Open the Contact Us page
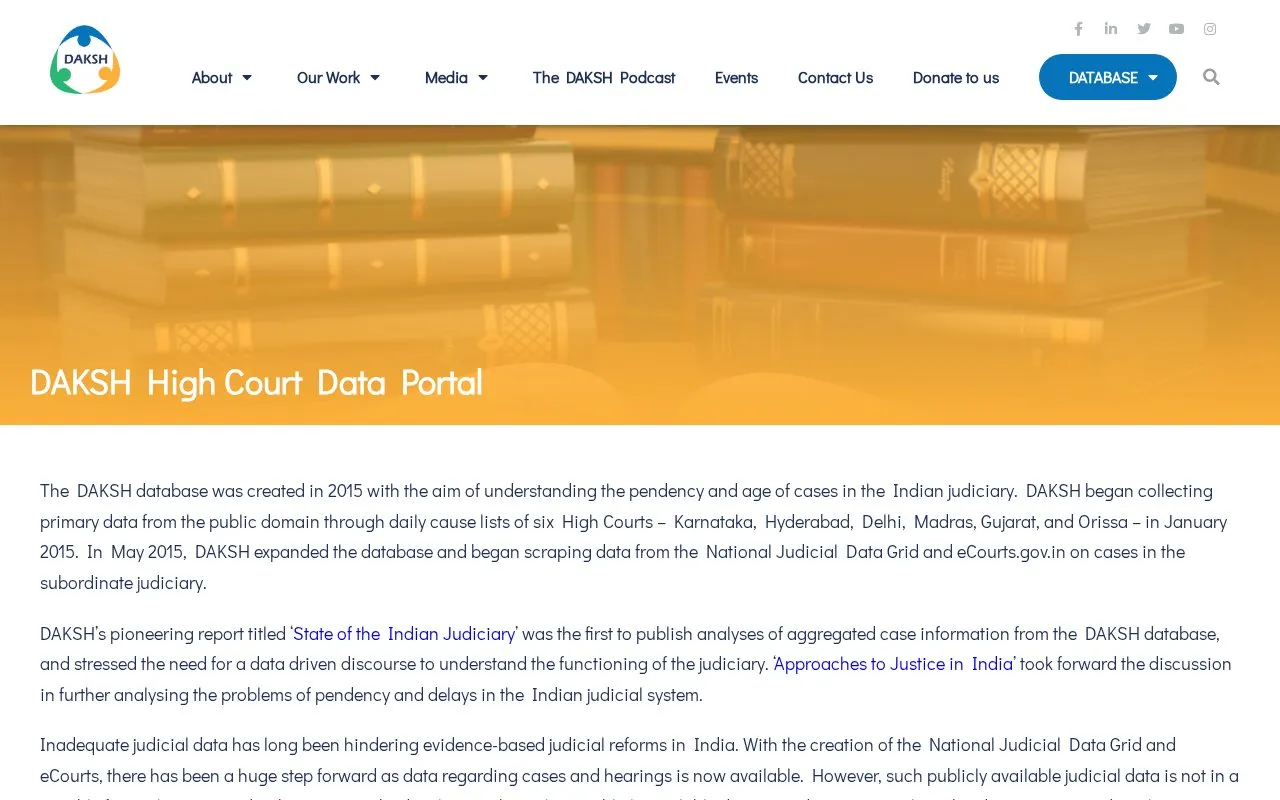The height and width of the screenshot is (800, 1280). (x=835, y=78)
